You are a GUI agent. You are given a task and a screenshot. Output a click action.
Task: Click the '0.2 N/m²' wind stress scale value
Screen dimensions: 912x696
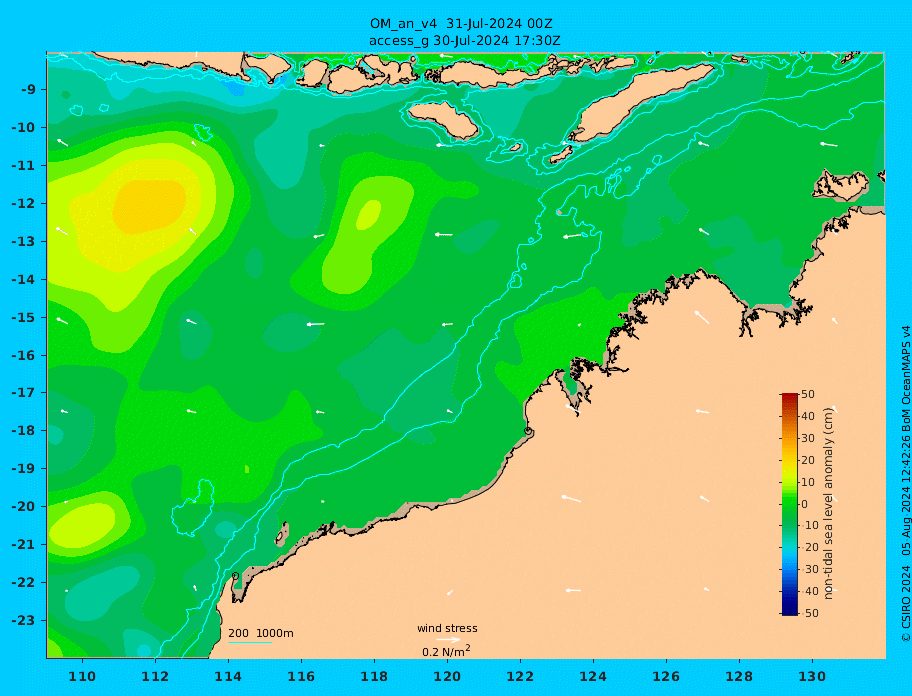tap(446, 651)
